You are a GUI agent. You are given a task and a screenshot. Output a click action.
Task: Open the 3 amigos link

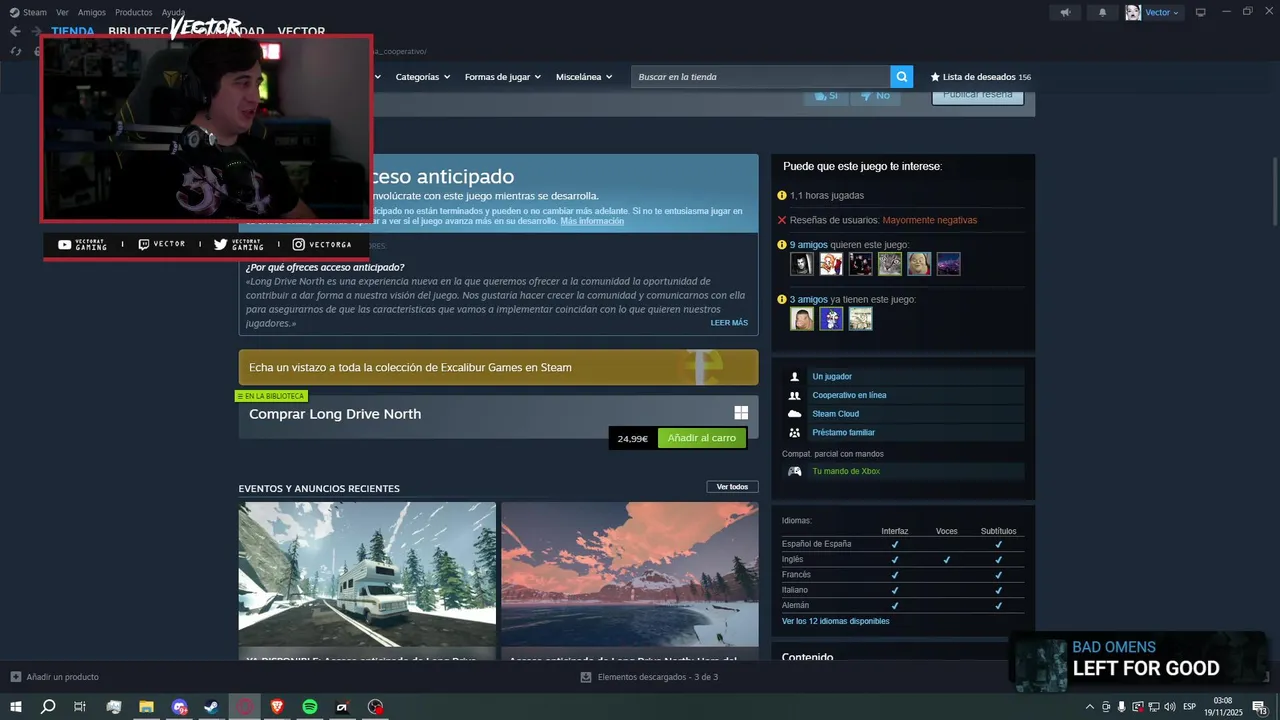pyautogui.click(x=808, y=299)
